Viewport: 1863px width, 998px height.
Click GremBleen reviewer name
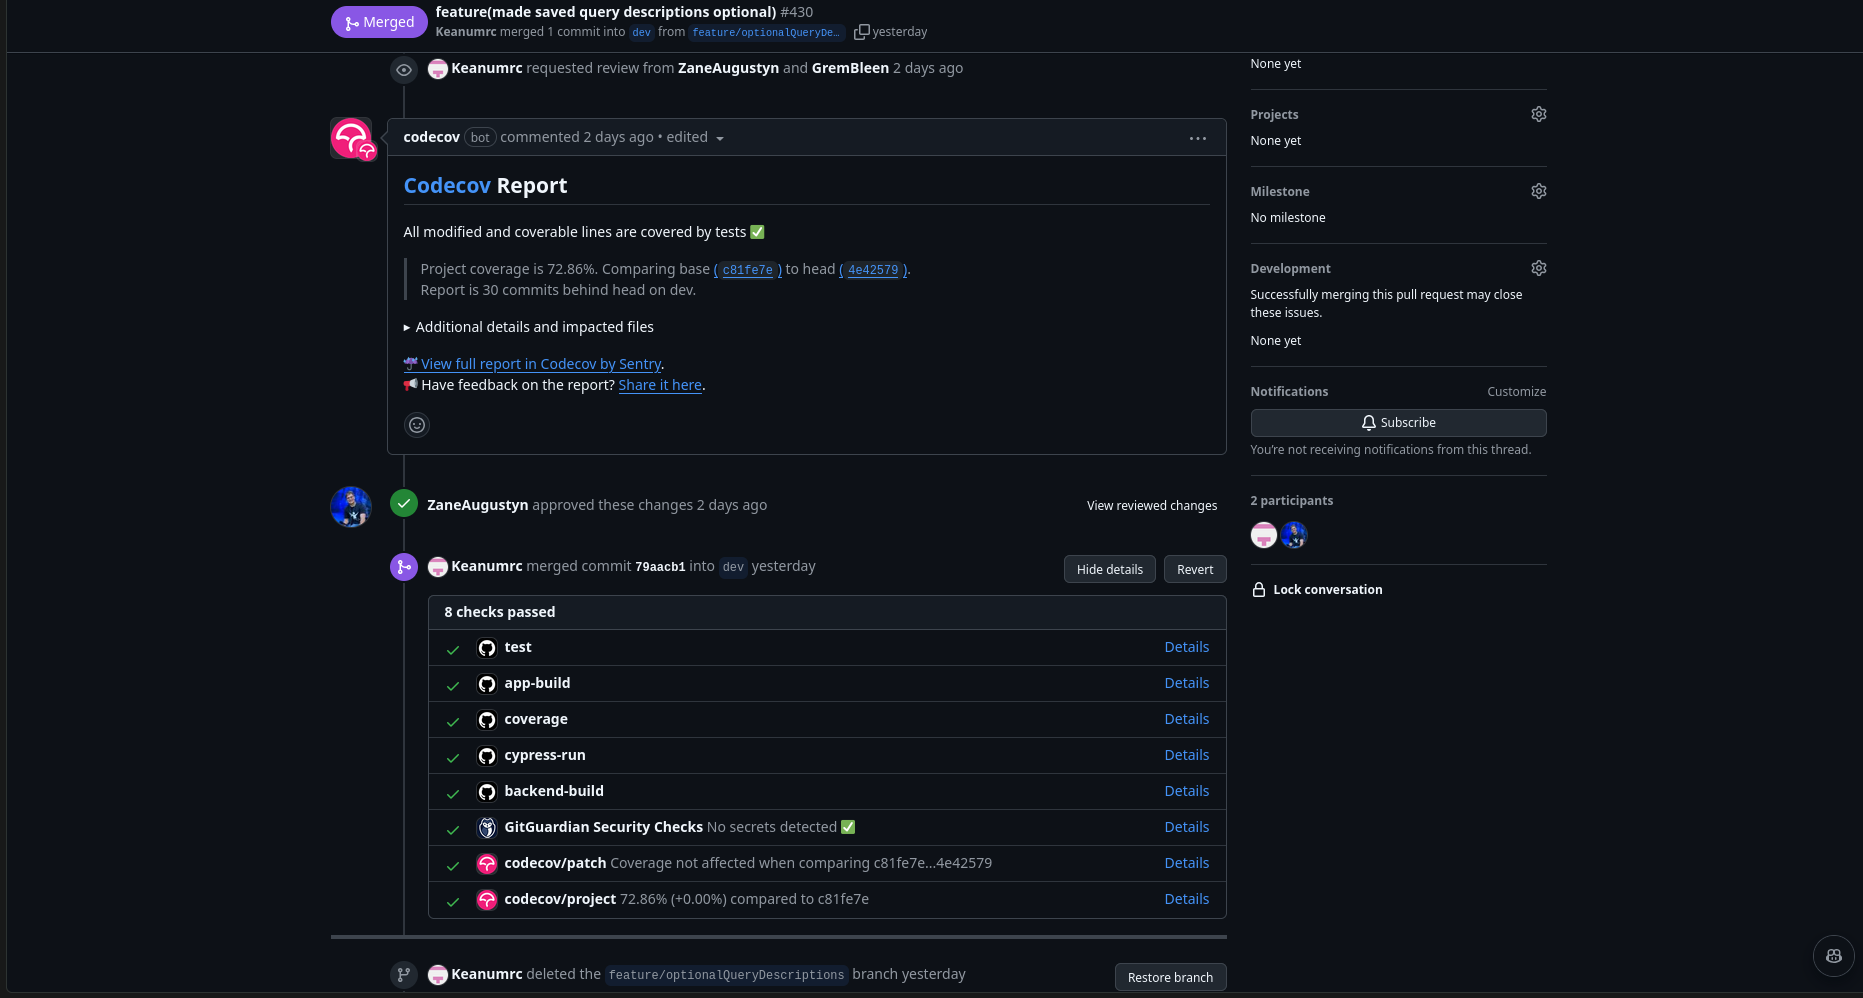[x=850, y=68]
